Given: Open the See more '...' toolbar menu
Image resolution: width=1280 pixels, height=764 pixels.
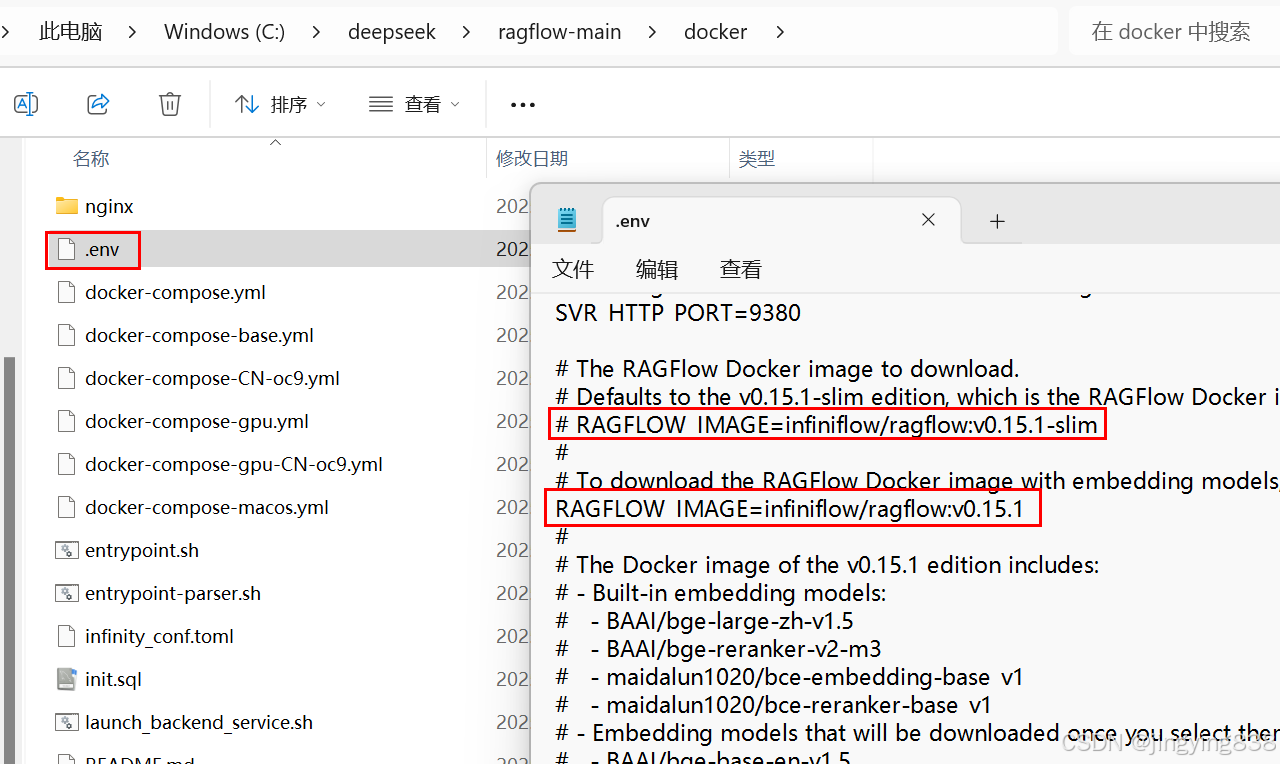Looking at the screenshot, I should tap(522, 104).
